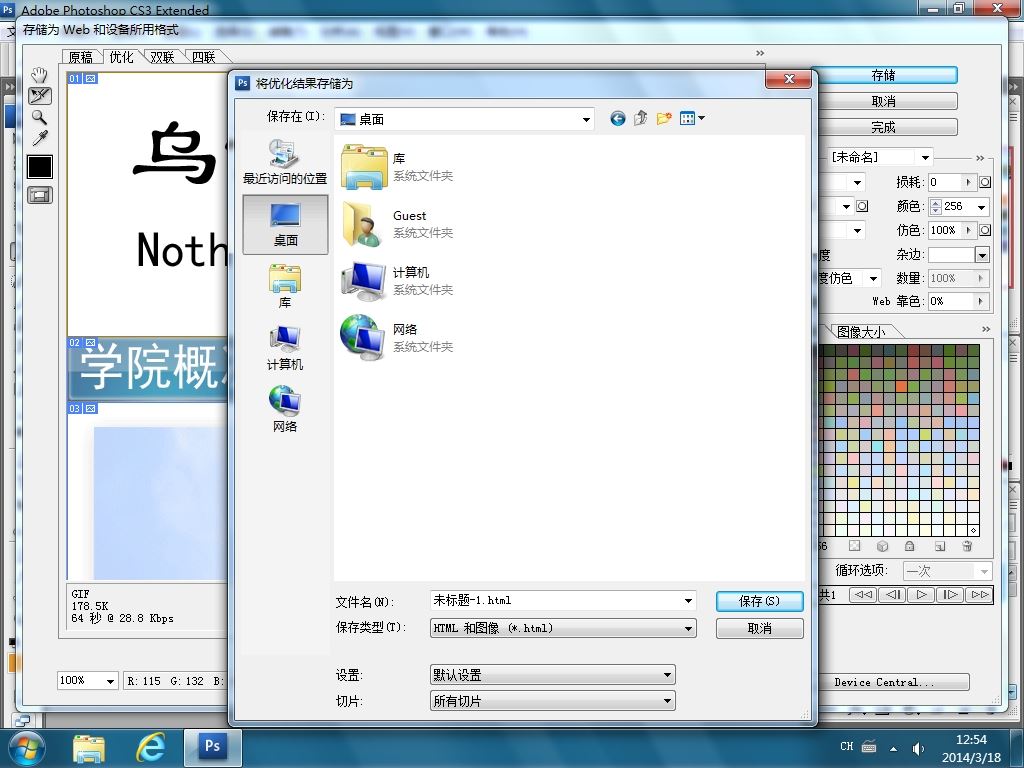This screenshot has height=768, width=1024.
Task: Go up one folder level
Action: (640, 118)
